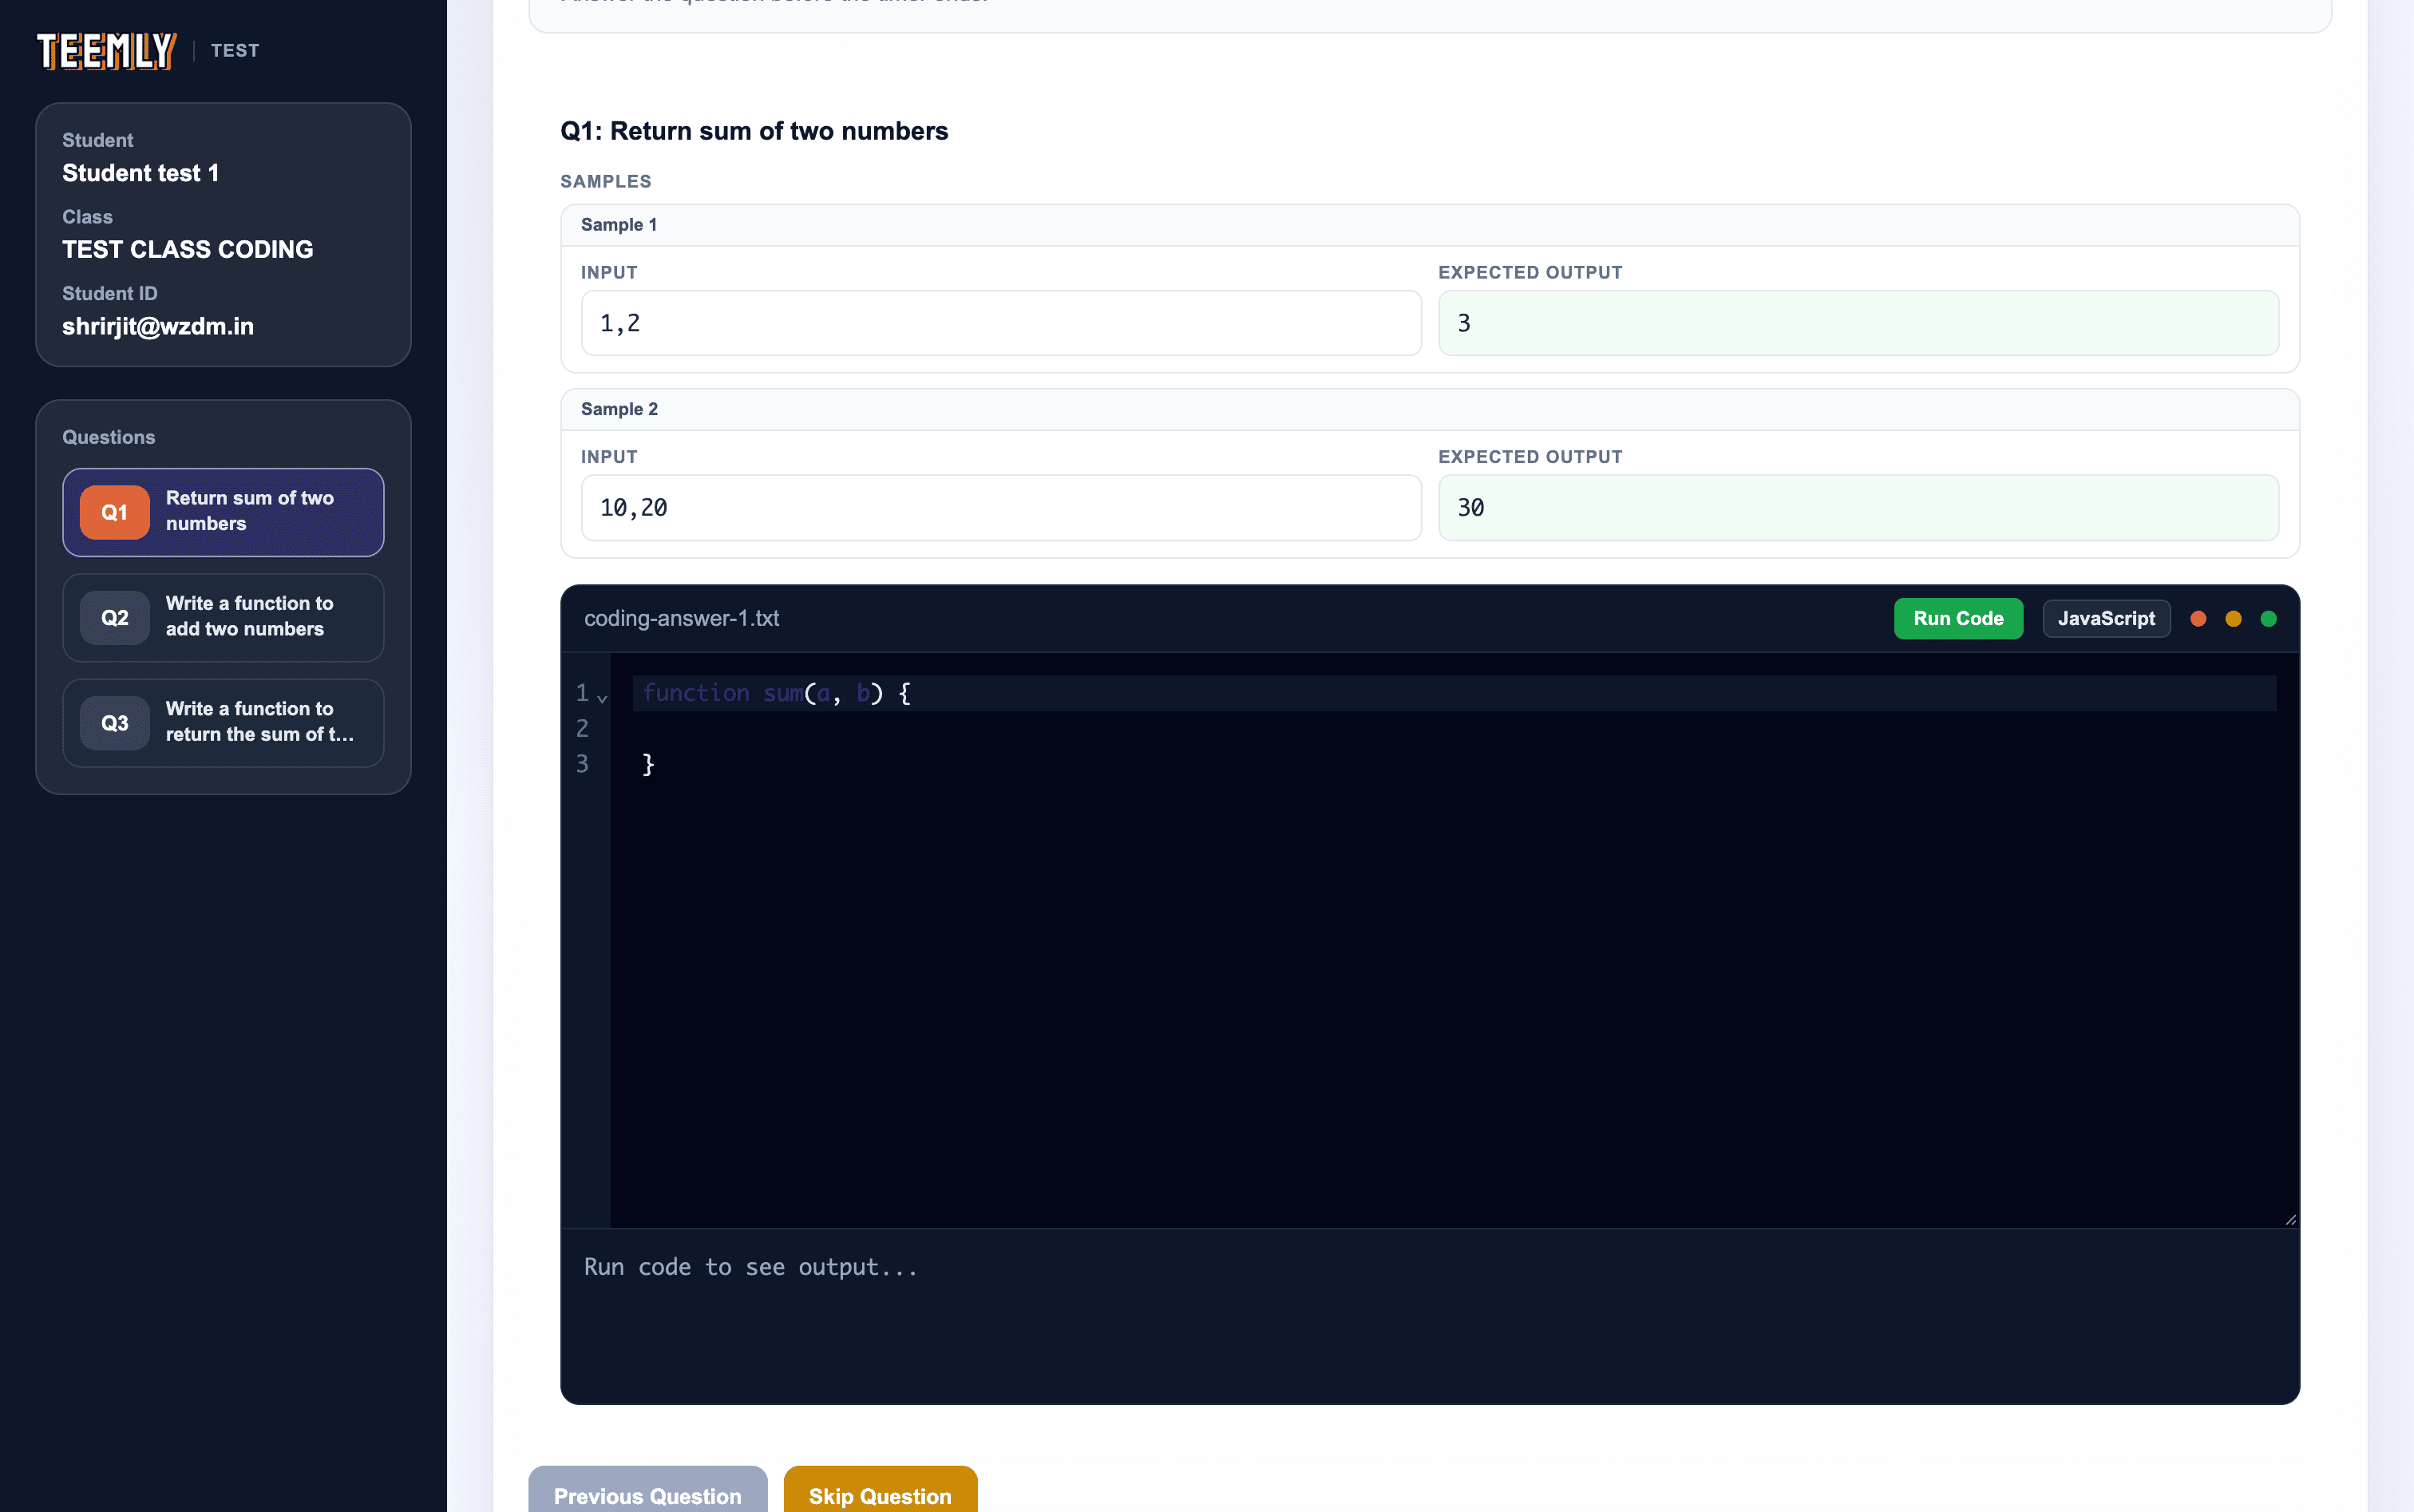Screen dimensions: 2414x1512
Task: Click the 'SAMPLES' label
Action: tap(606, 181)
